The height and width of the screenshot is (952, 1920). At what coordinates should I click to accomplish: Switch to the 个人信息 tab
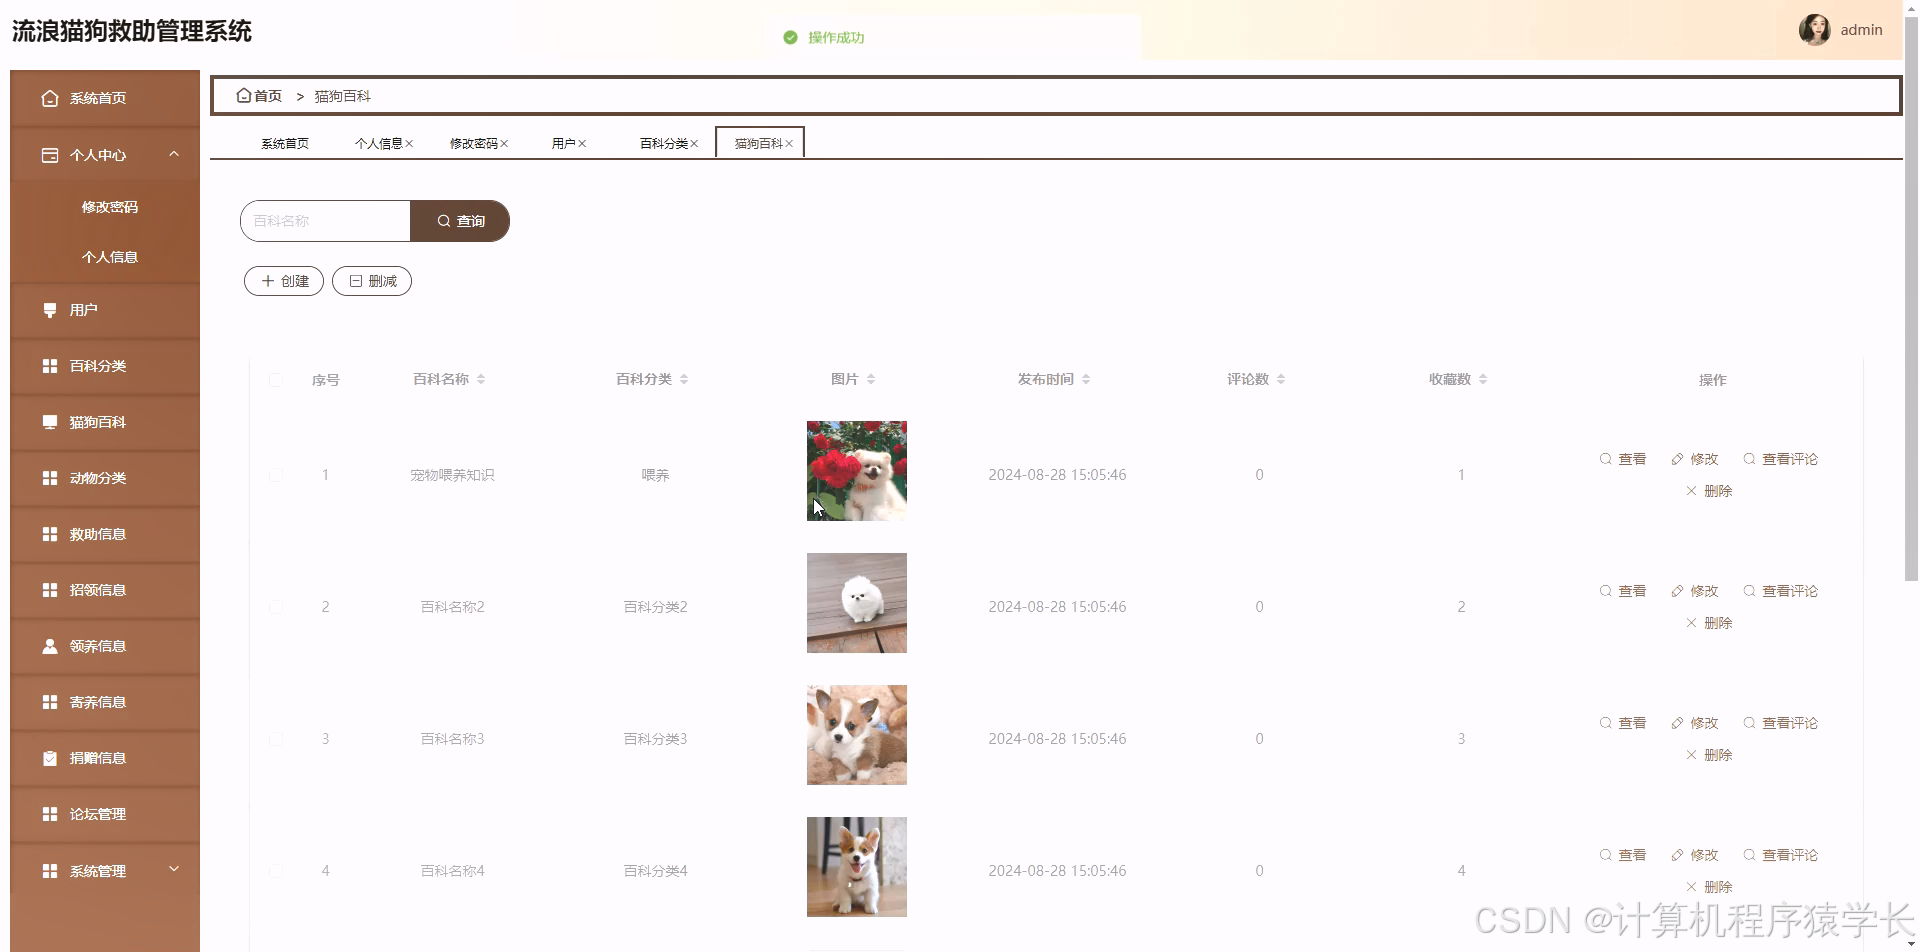[379, 144]
